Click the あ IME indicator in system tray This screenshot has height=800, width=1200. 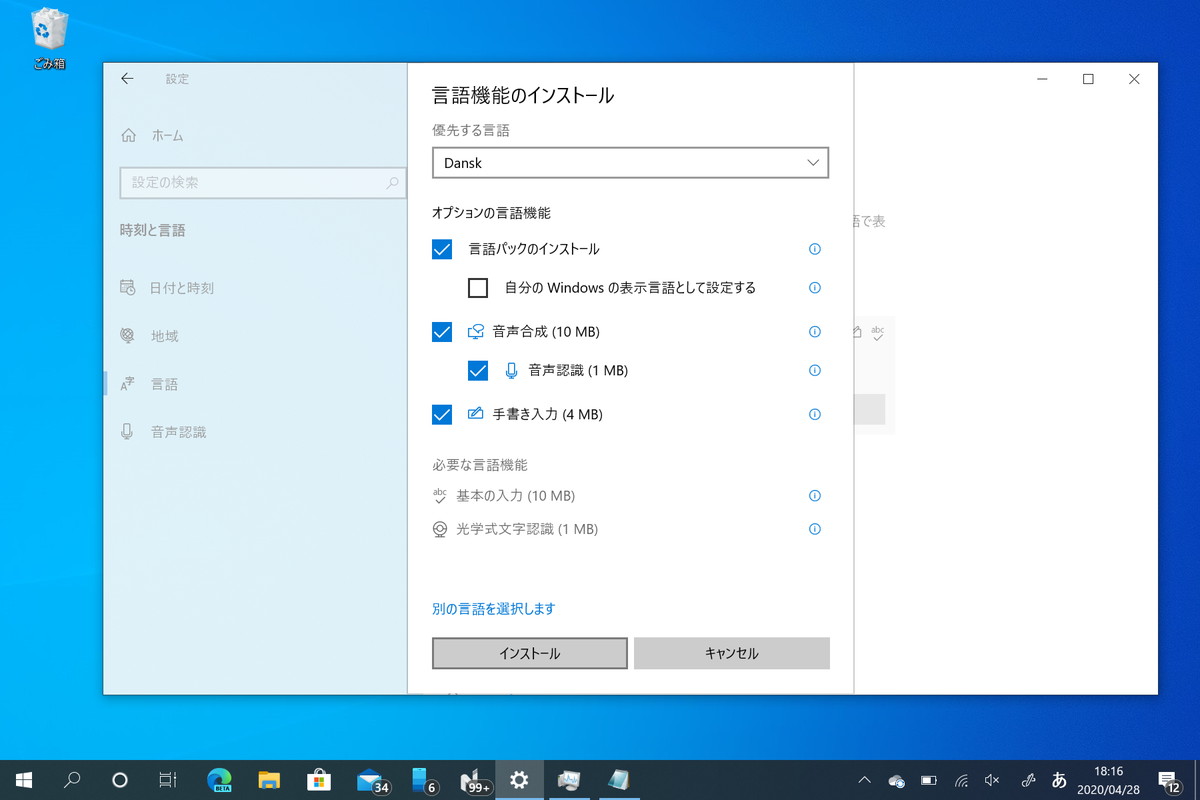pos(1060,779)
